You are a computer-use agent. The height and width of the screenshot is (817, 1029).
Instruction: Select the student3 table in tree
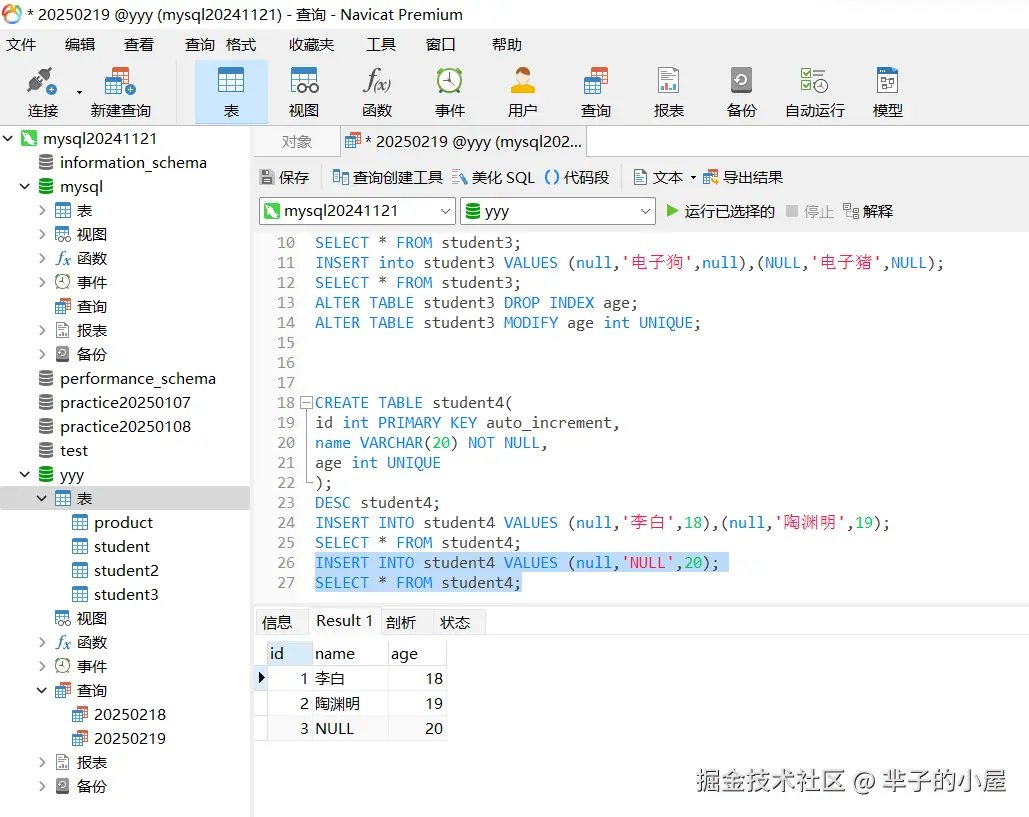pyautogui.click(x=126, y=595)
